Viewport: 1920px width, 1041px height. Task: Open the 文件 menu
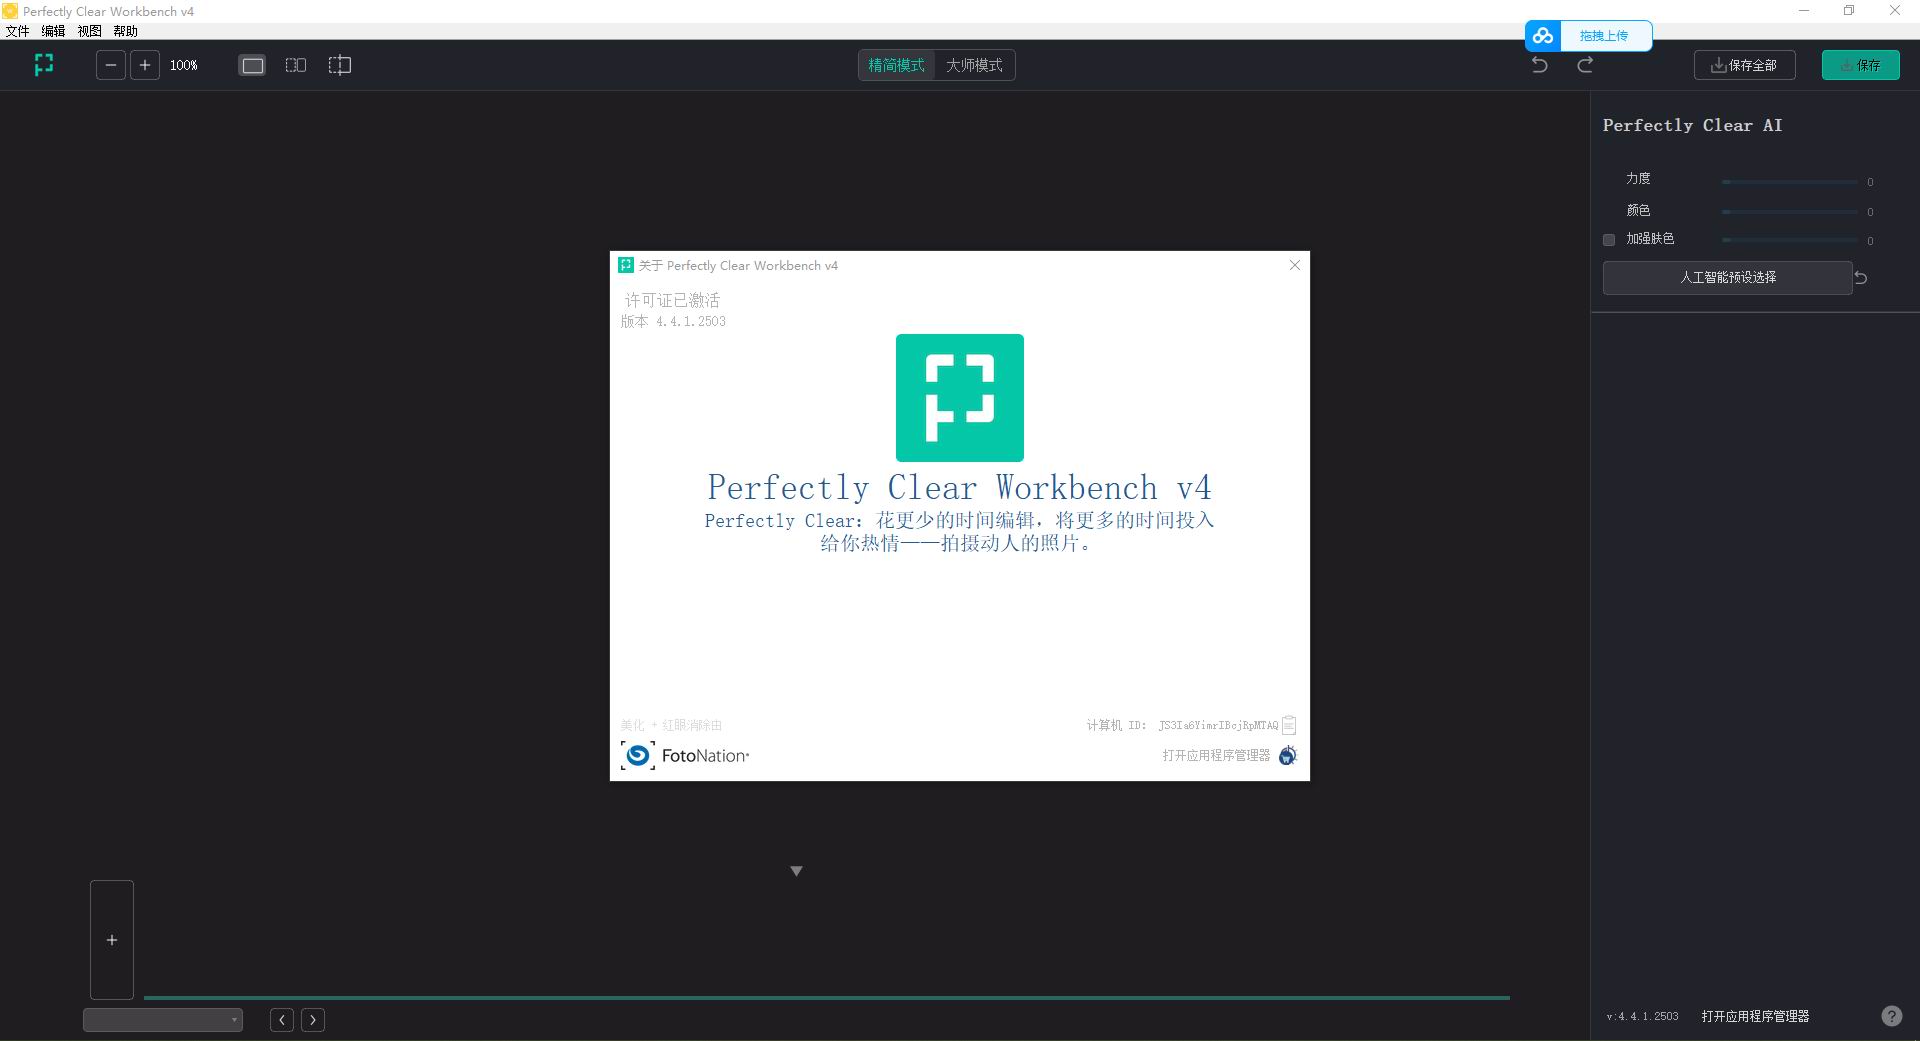pos(17,31)
